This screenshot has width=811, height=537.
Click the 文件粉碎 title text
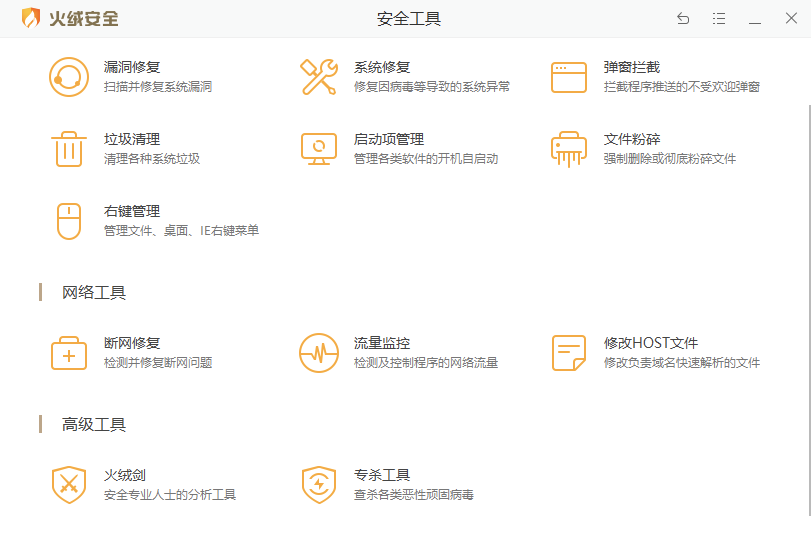coord(632,139)
